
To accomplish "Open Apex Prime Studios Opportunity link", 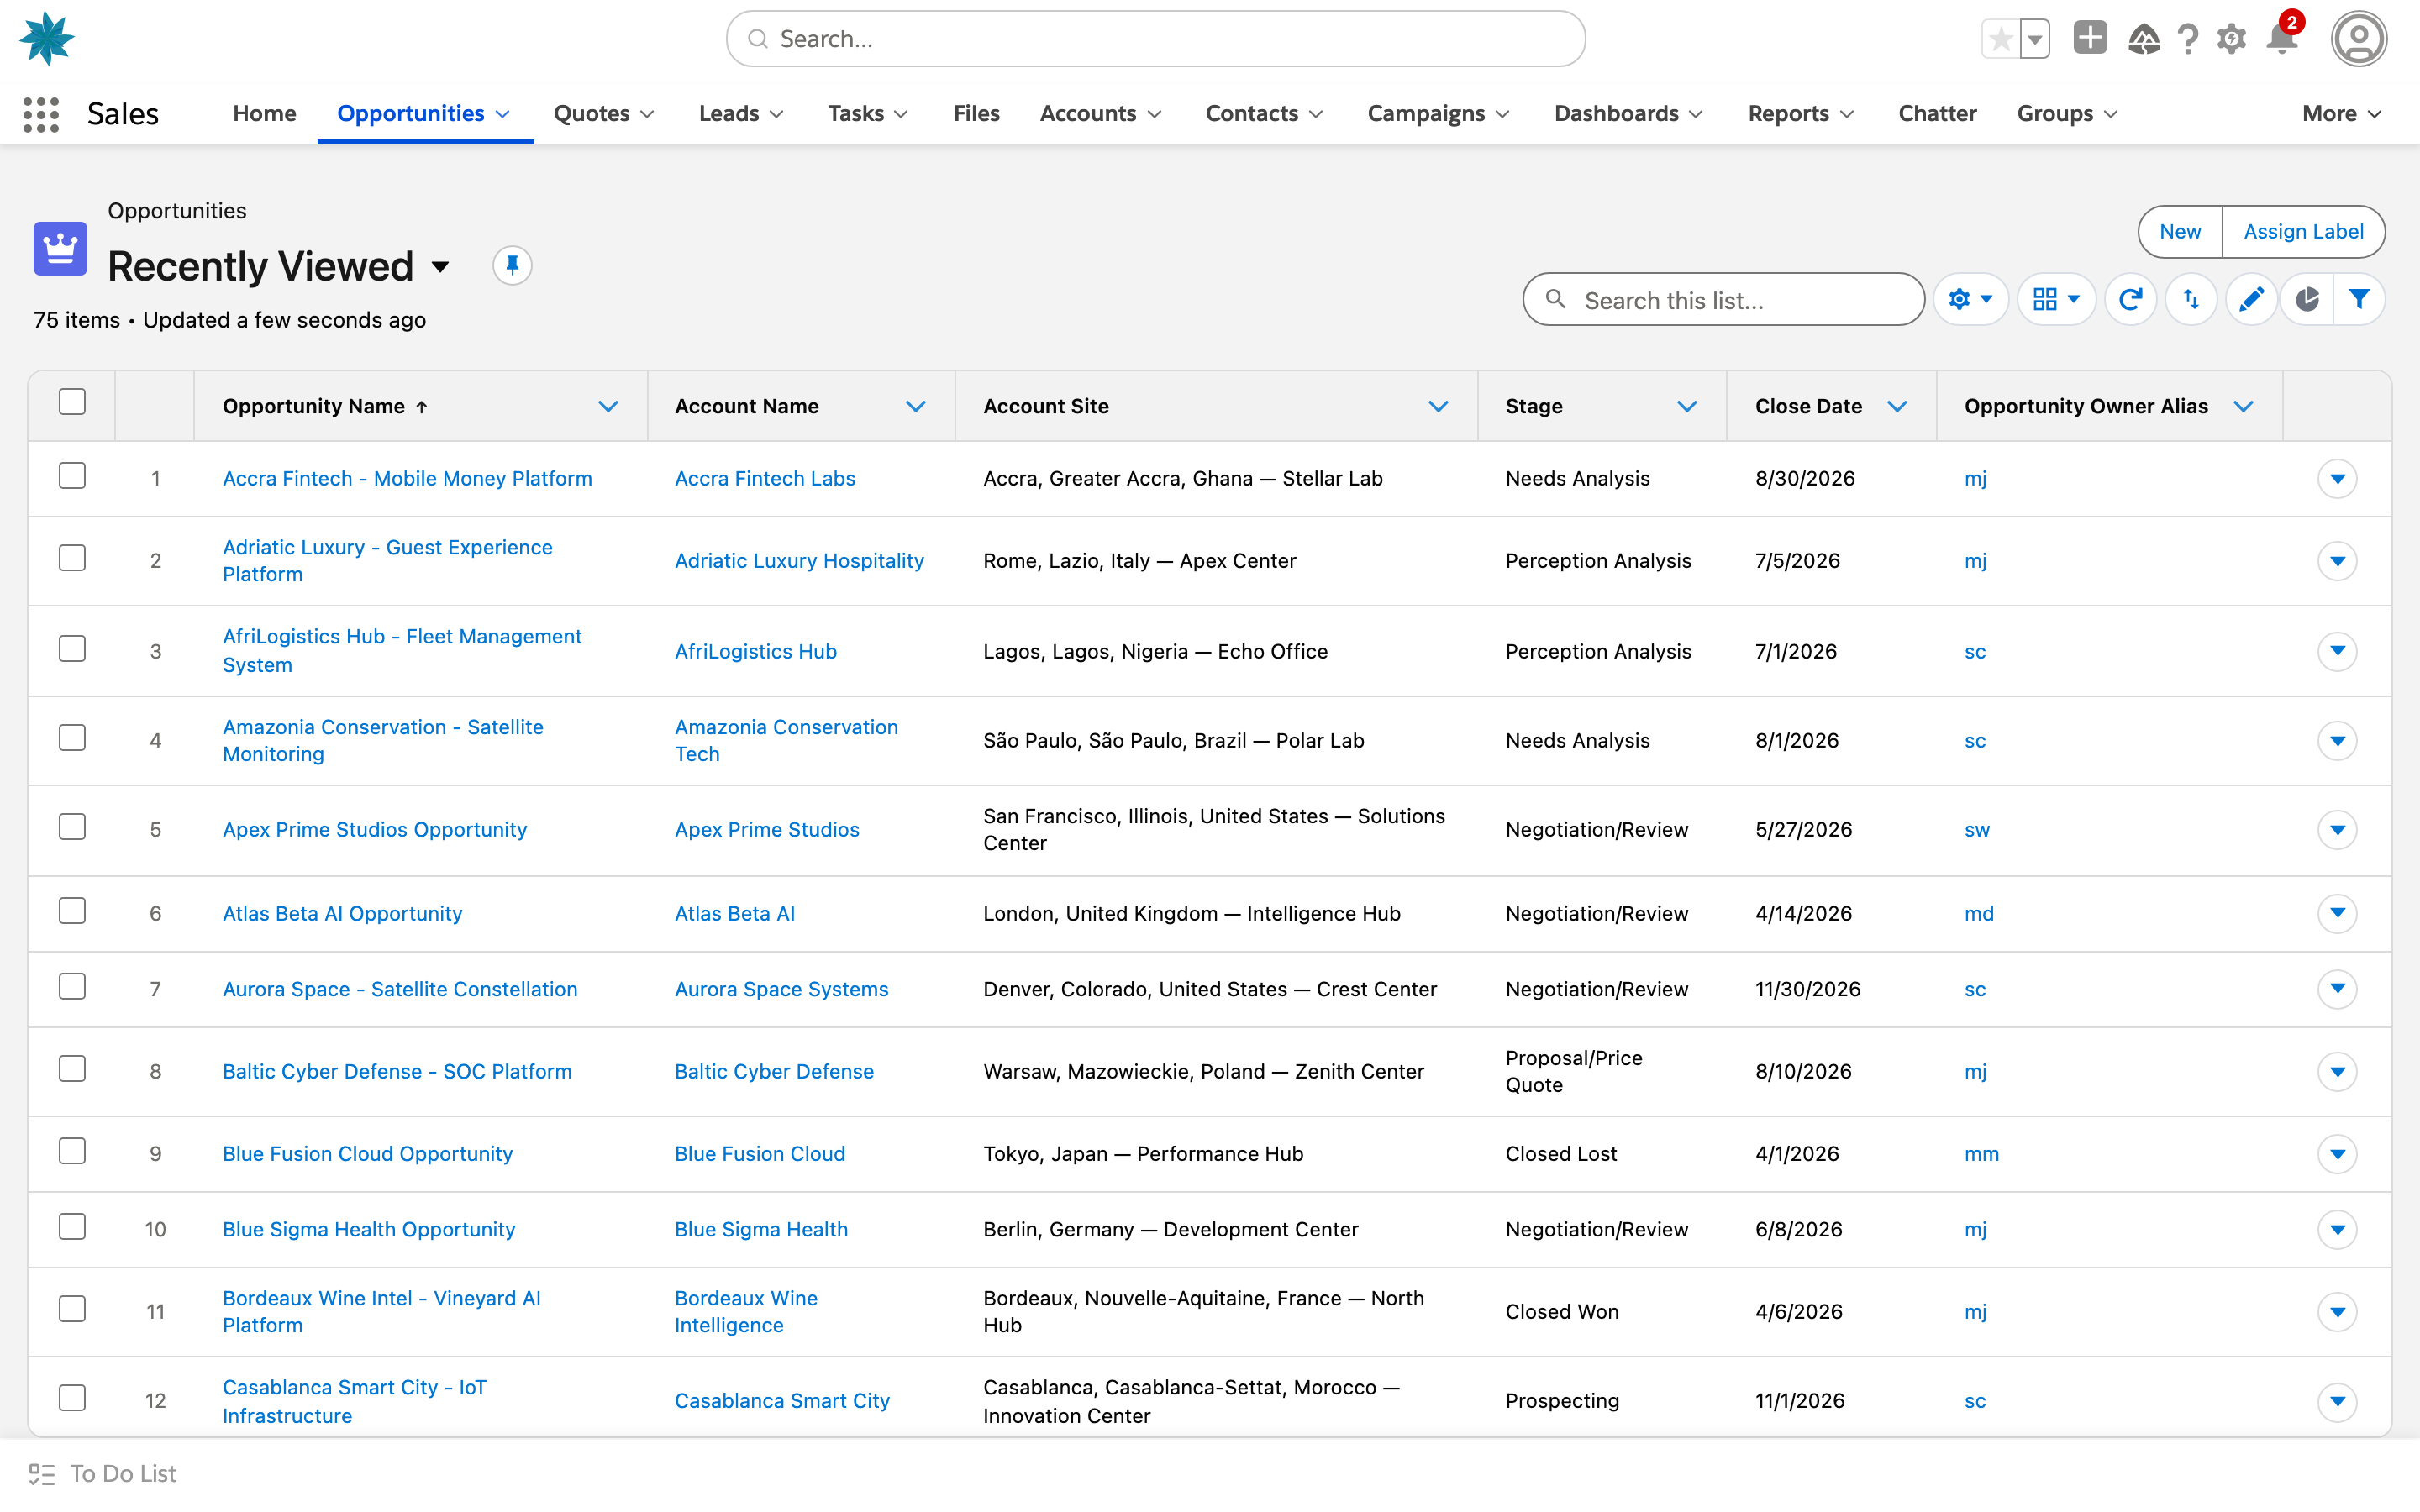I will [374, 829].
